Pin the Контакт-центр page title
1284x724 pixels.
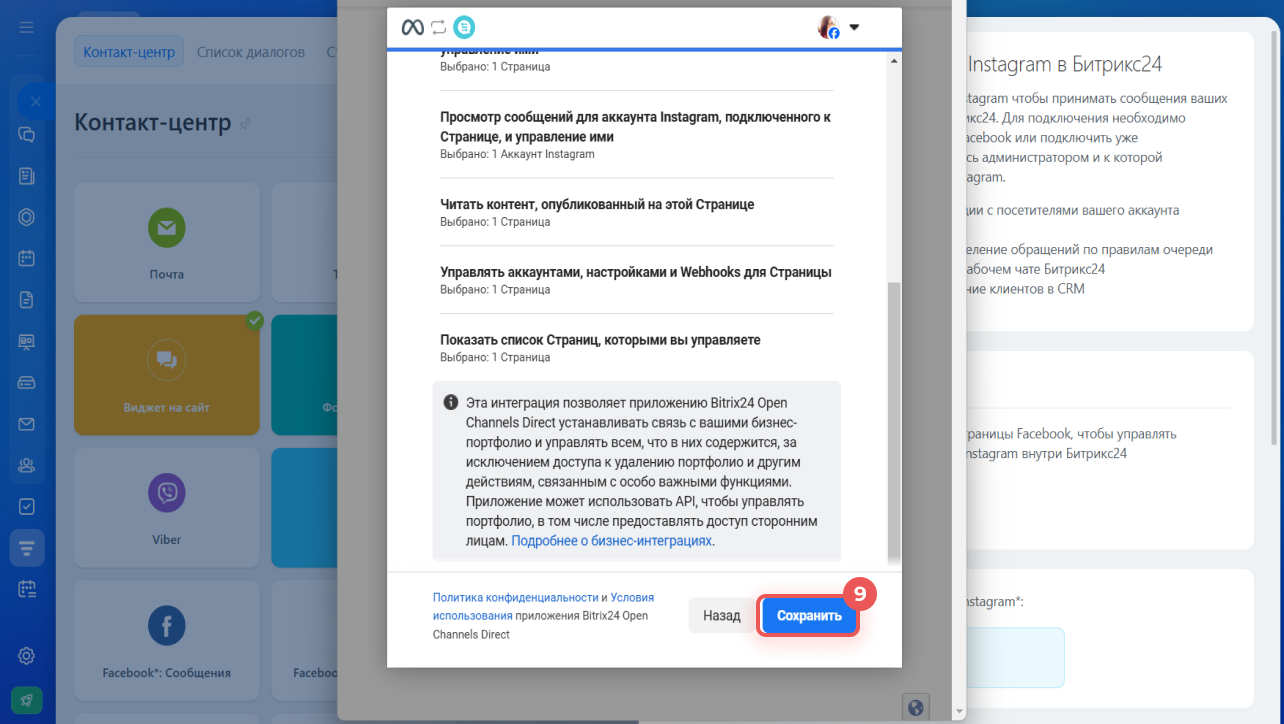tap(246, 123)
